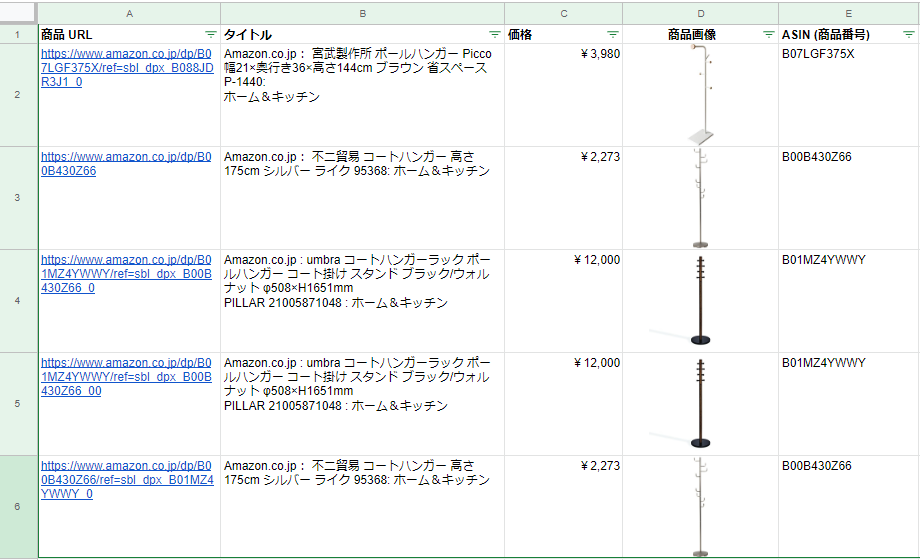Open Amazon link ending 430Z66_00

tap(126, 377)
